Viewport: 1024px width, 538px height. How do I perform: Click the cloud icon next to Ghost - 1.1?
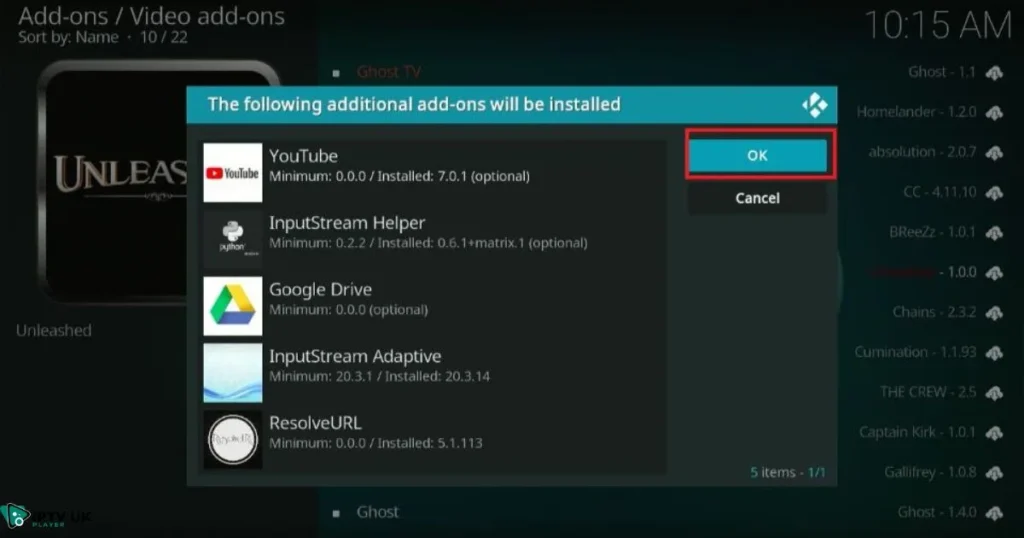(994, 72)
